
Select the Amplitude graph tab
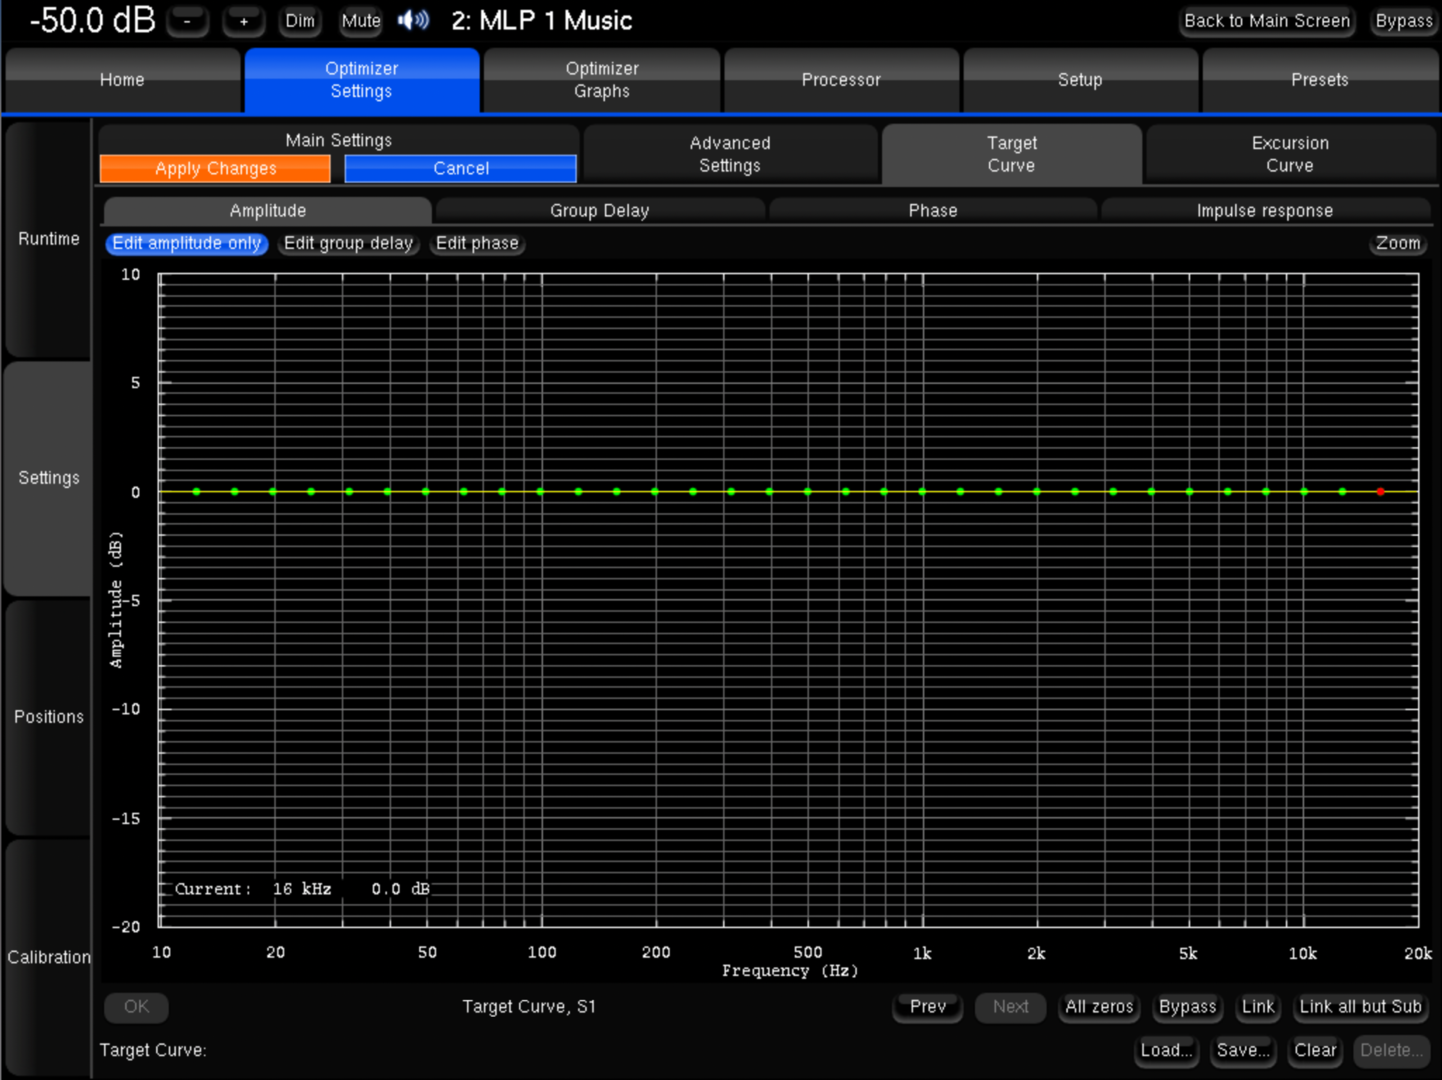pyautogui.click(x=268, y=210)
